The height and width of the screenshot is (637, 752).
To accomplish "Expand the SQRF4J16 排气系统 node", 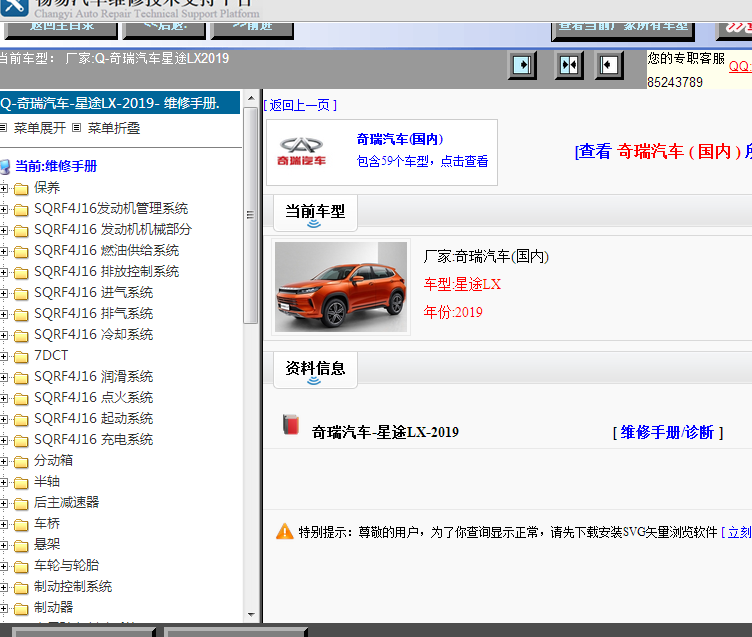I will 4,315.
